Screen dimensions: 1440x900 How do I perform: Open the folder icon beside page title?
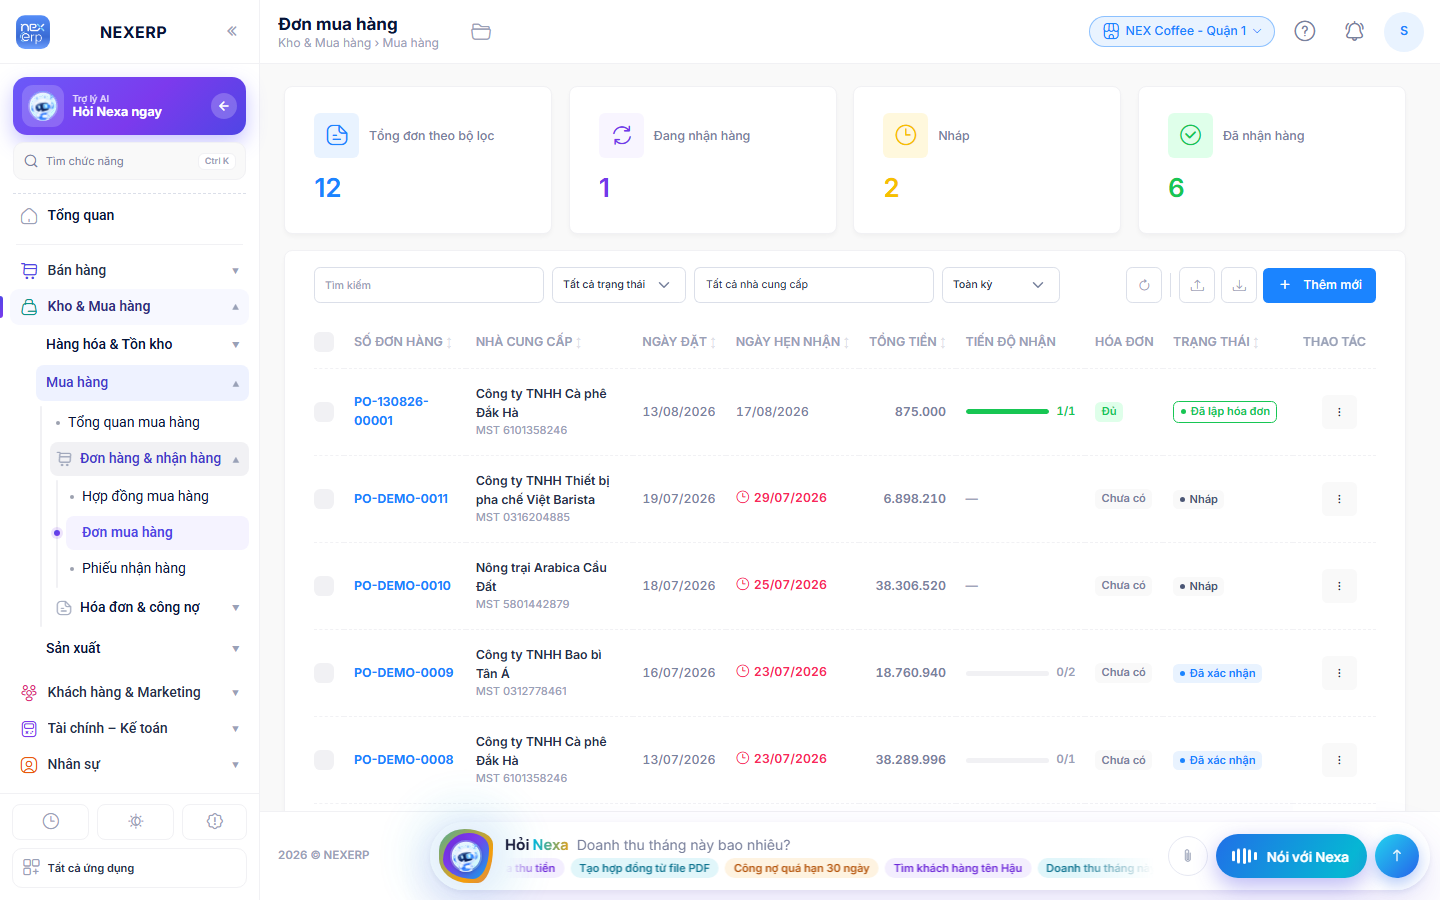click(481, 32)
